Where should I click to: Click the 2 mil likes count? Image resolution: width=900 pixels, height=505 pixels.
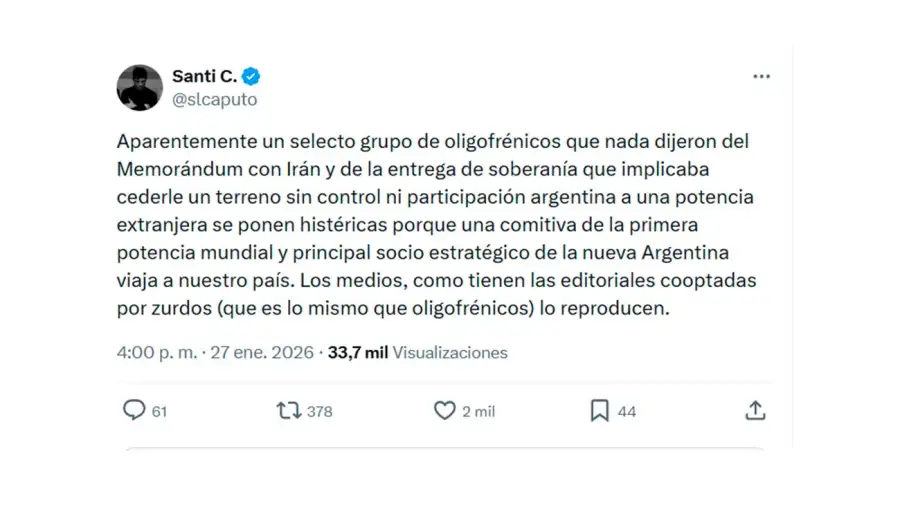click(x=478, y=411)
